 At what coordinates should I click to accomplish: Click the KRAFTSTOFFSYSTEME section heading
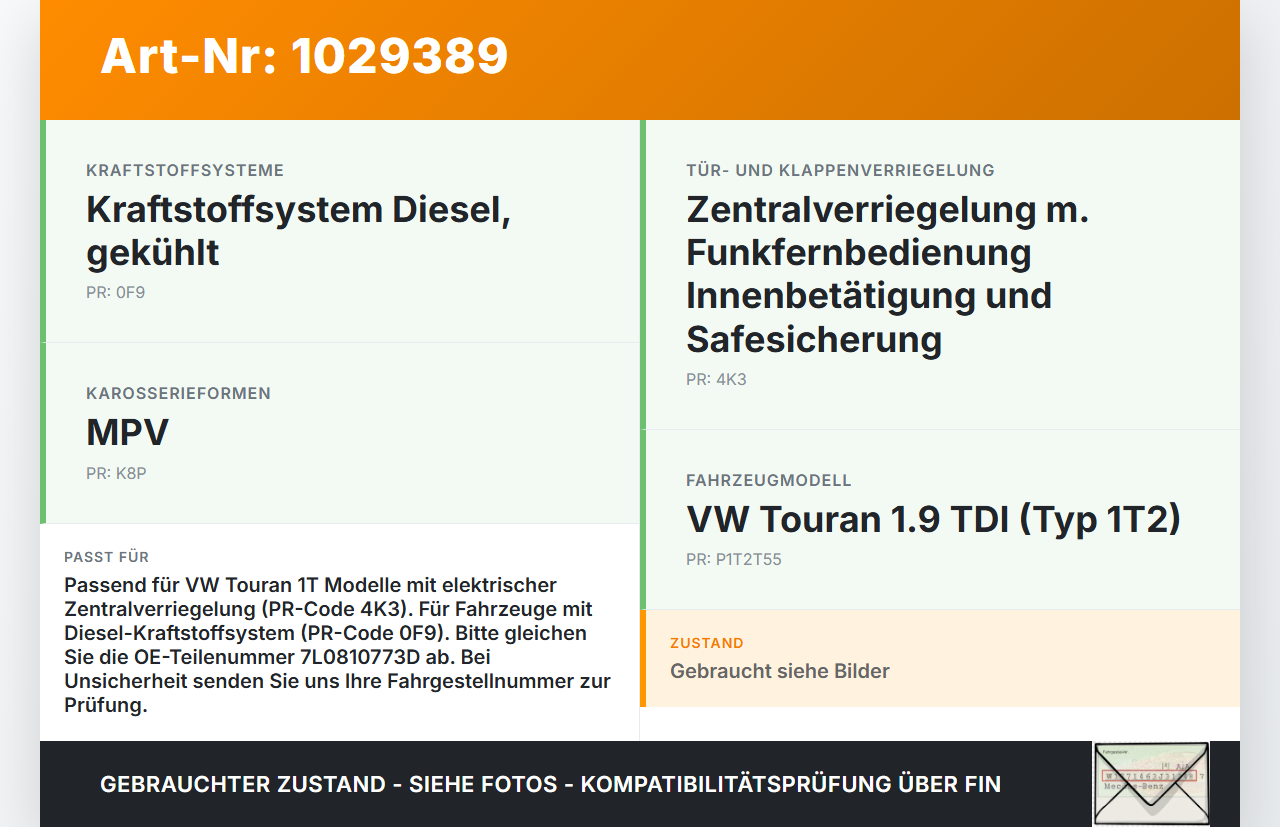[x=185, y=170]
